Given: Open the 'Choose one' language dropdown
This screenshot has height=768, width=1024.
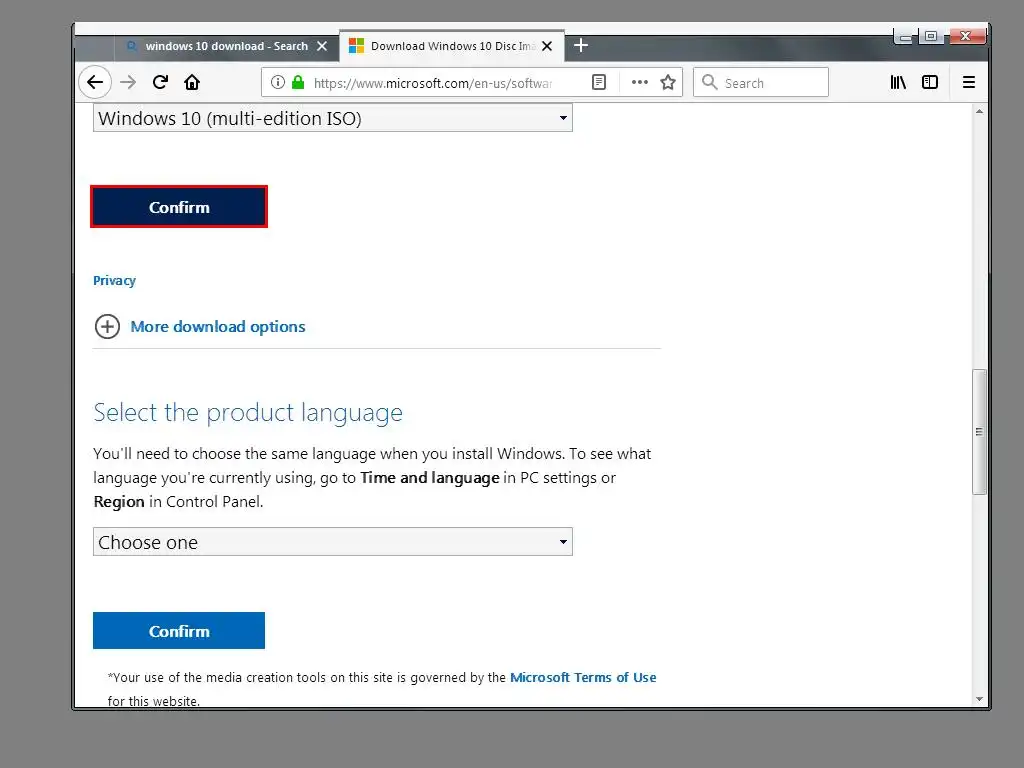Looking at the screenshot, I should [333, 542].
